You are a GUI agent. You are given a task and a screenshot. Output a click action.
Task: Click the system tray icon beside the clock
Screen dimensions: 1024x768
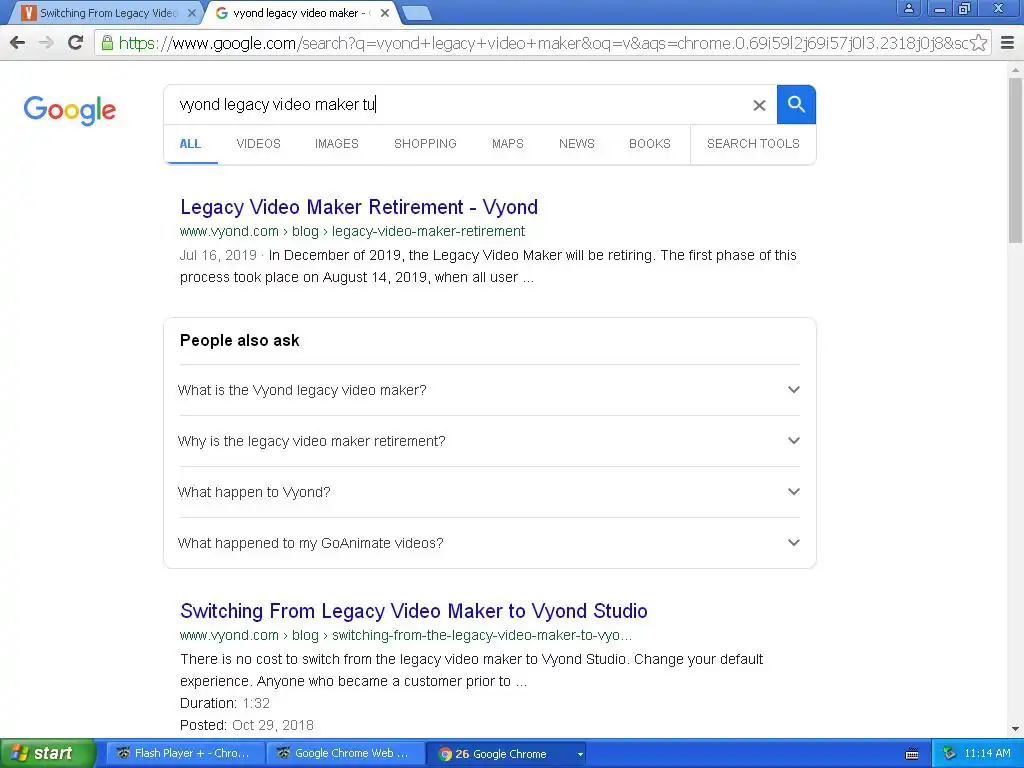(x=950, y=754)
